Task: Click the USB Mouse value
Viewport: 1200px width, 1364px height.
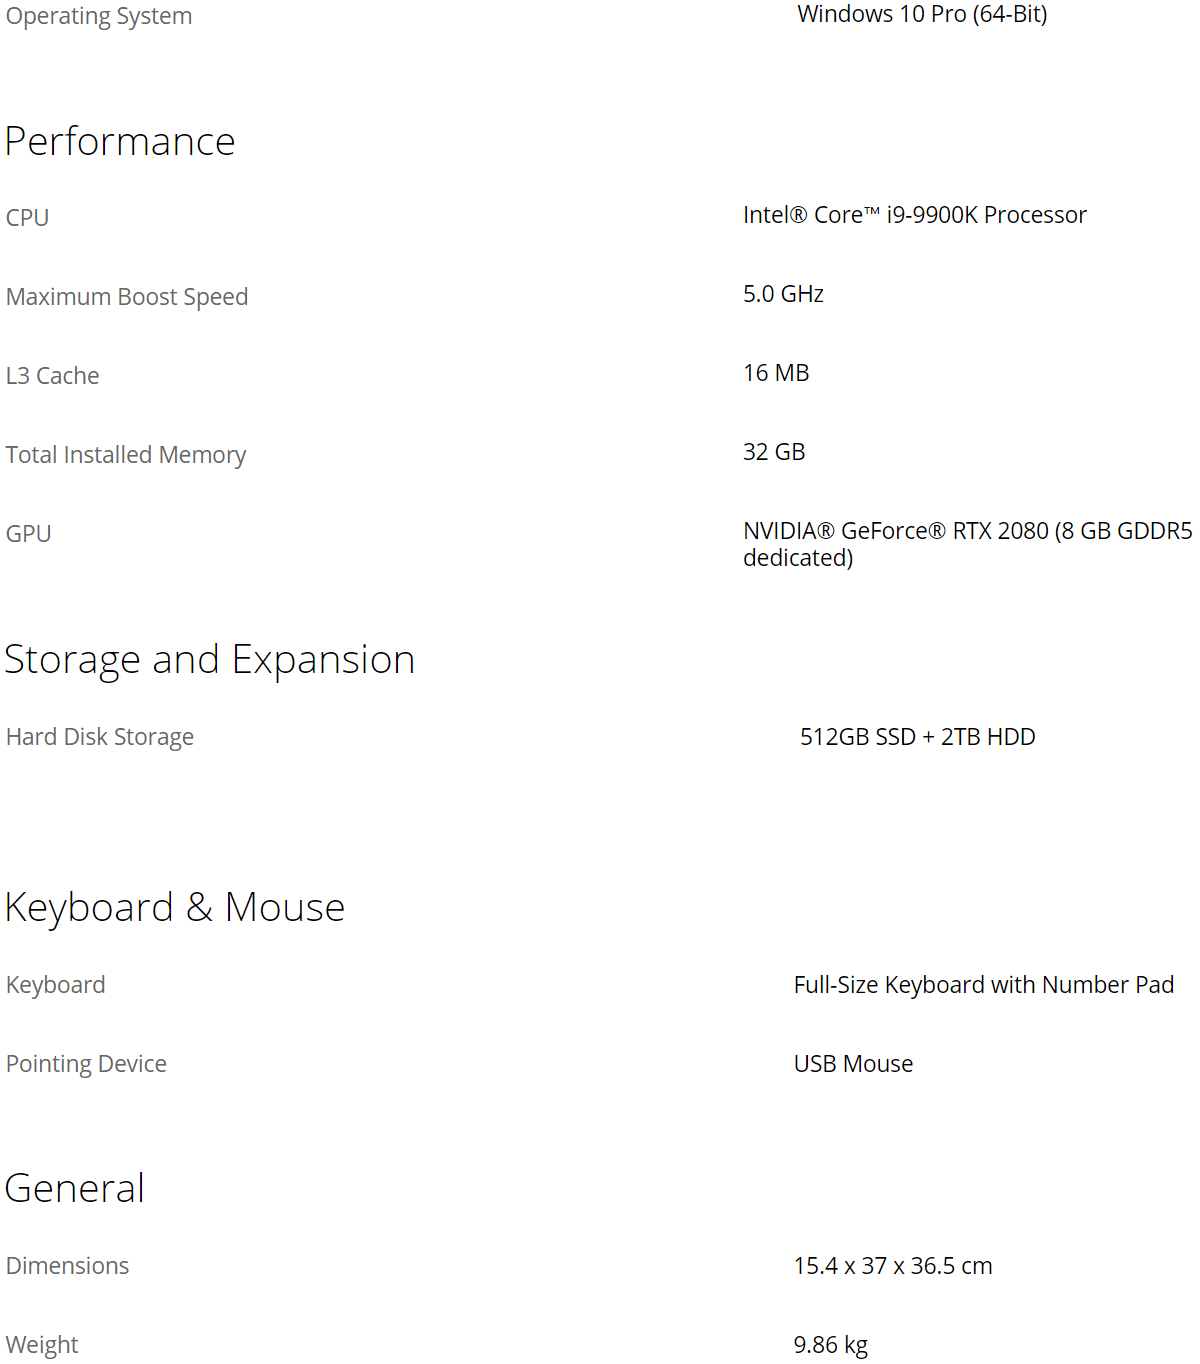Action: 853,1064
